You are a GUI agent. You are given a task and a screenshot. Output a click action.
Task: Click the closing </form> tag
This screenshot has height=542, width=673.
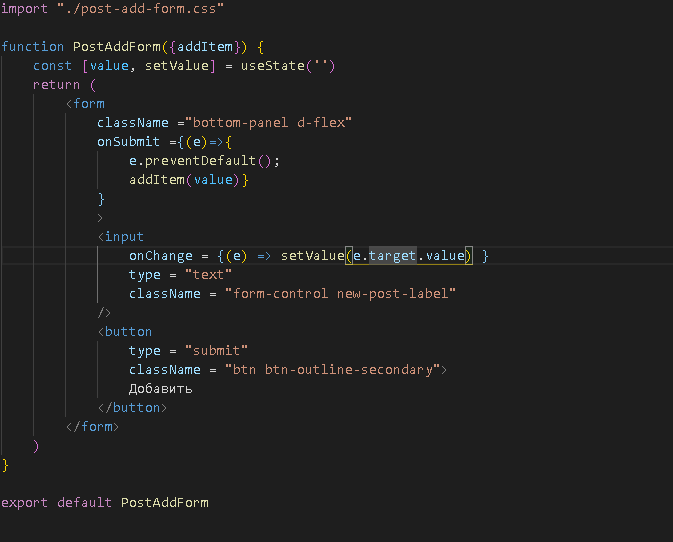[x=92, y=427]
